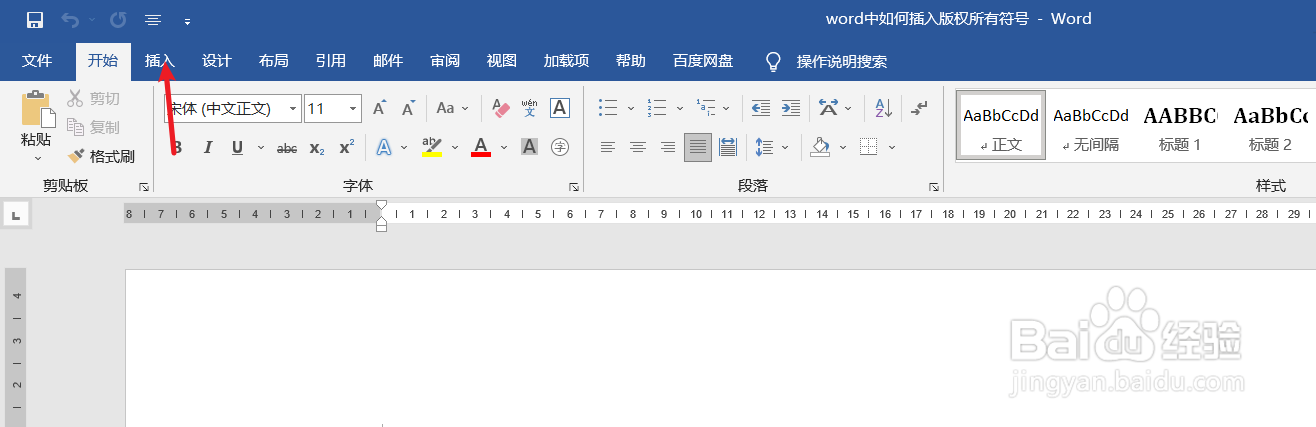1316x427 pixels.
Task: Open the Aa change case dropdown
Action: (x=451, y=108)
